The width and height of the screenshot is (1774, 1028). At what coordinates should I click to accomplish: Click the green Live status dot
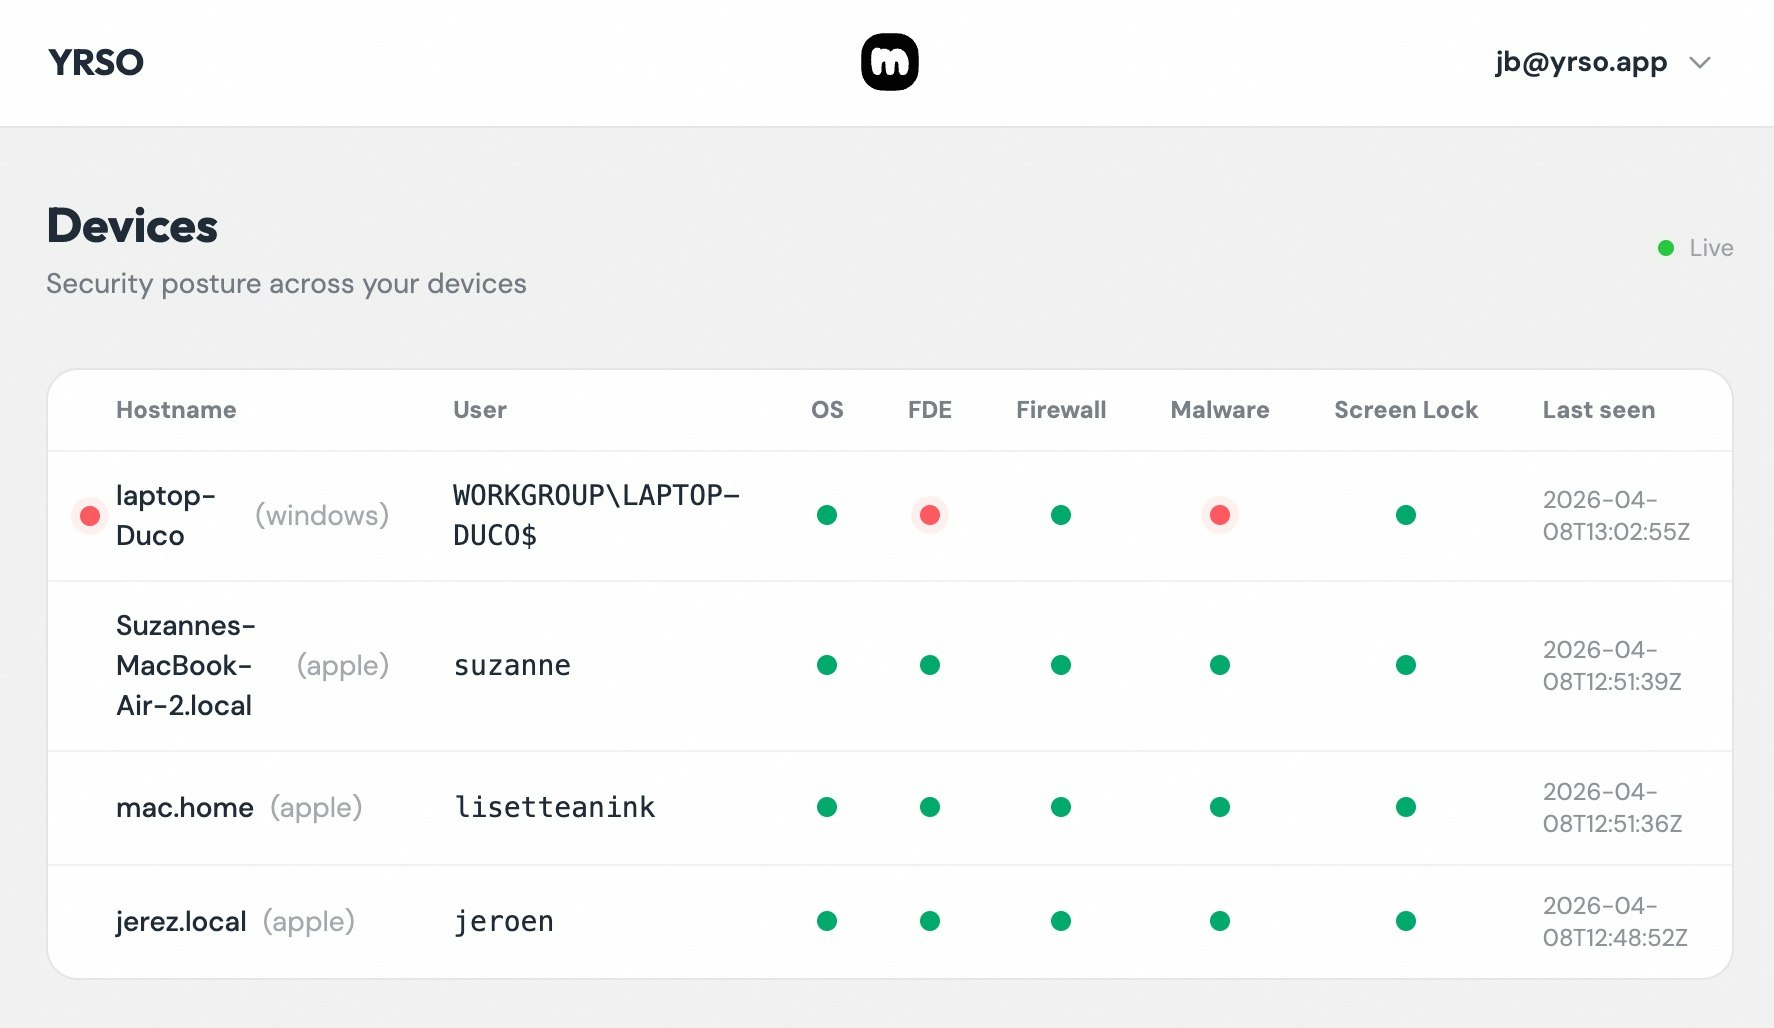pos(1666,248)
